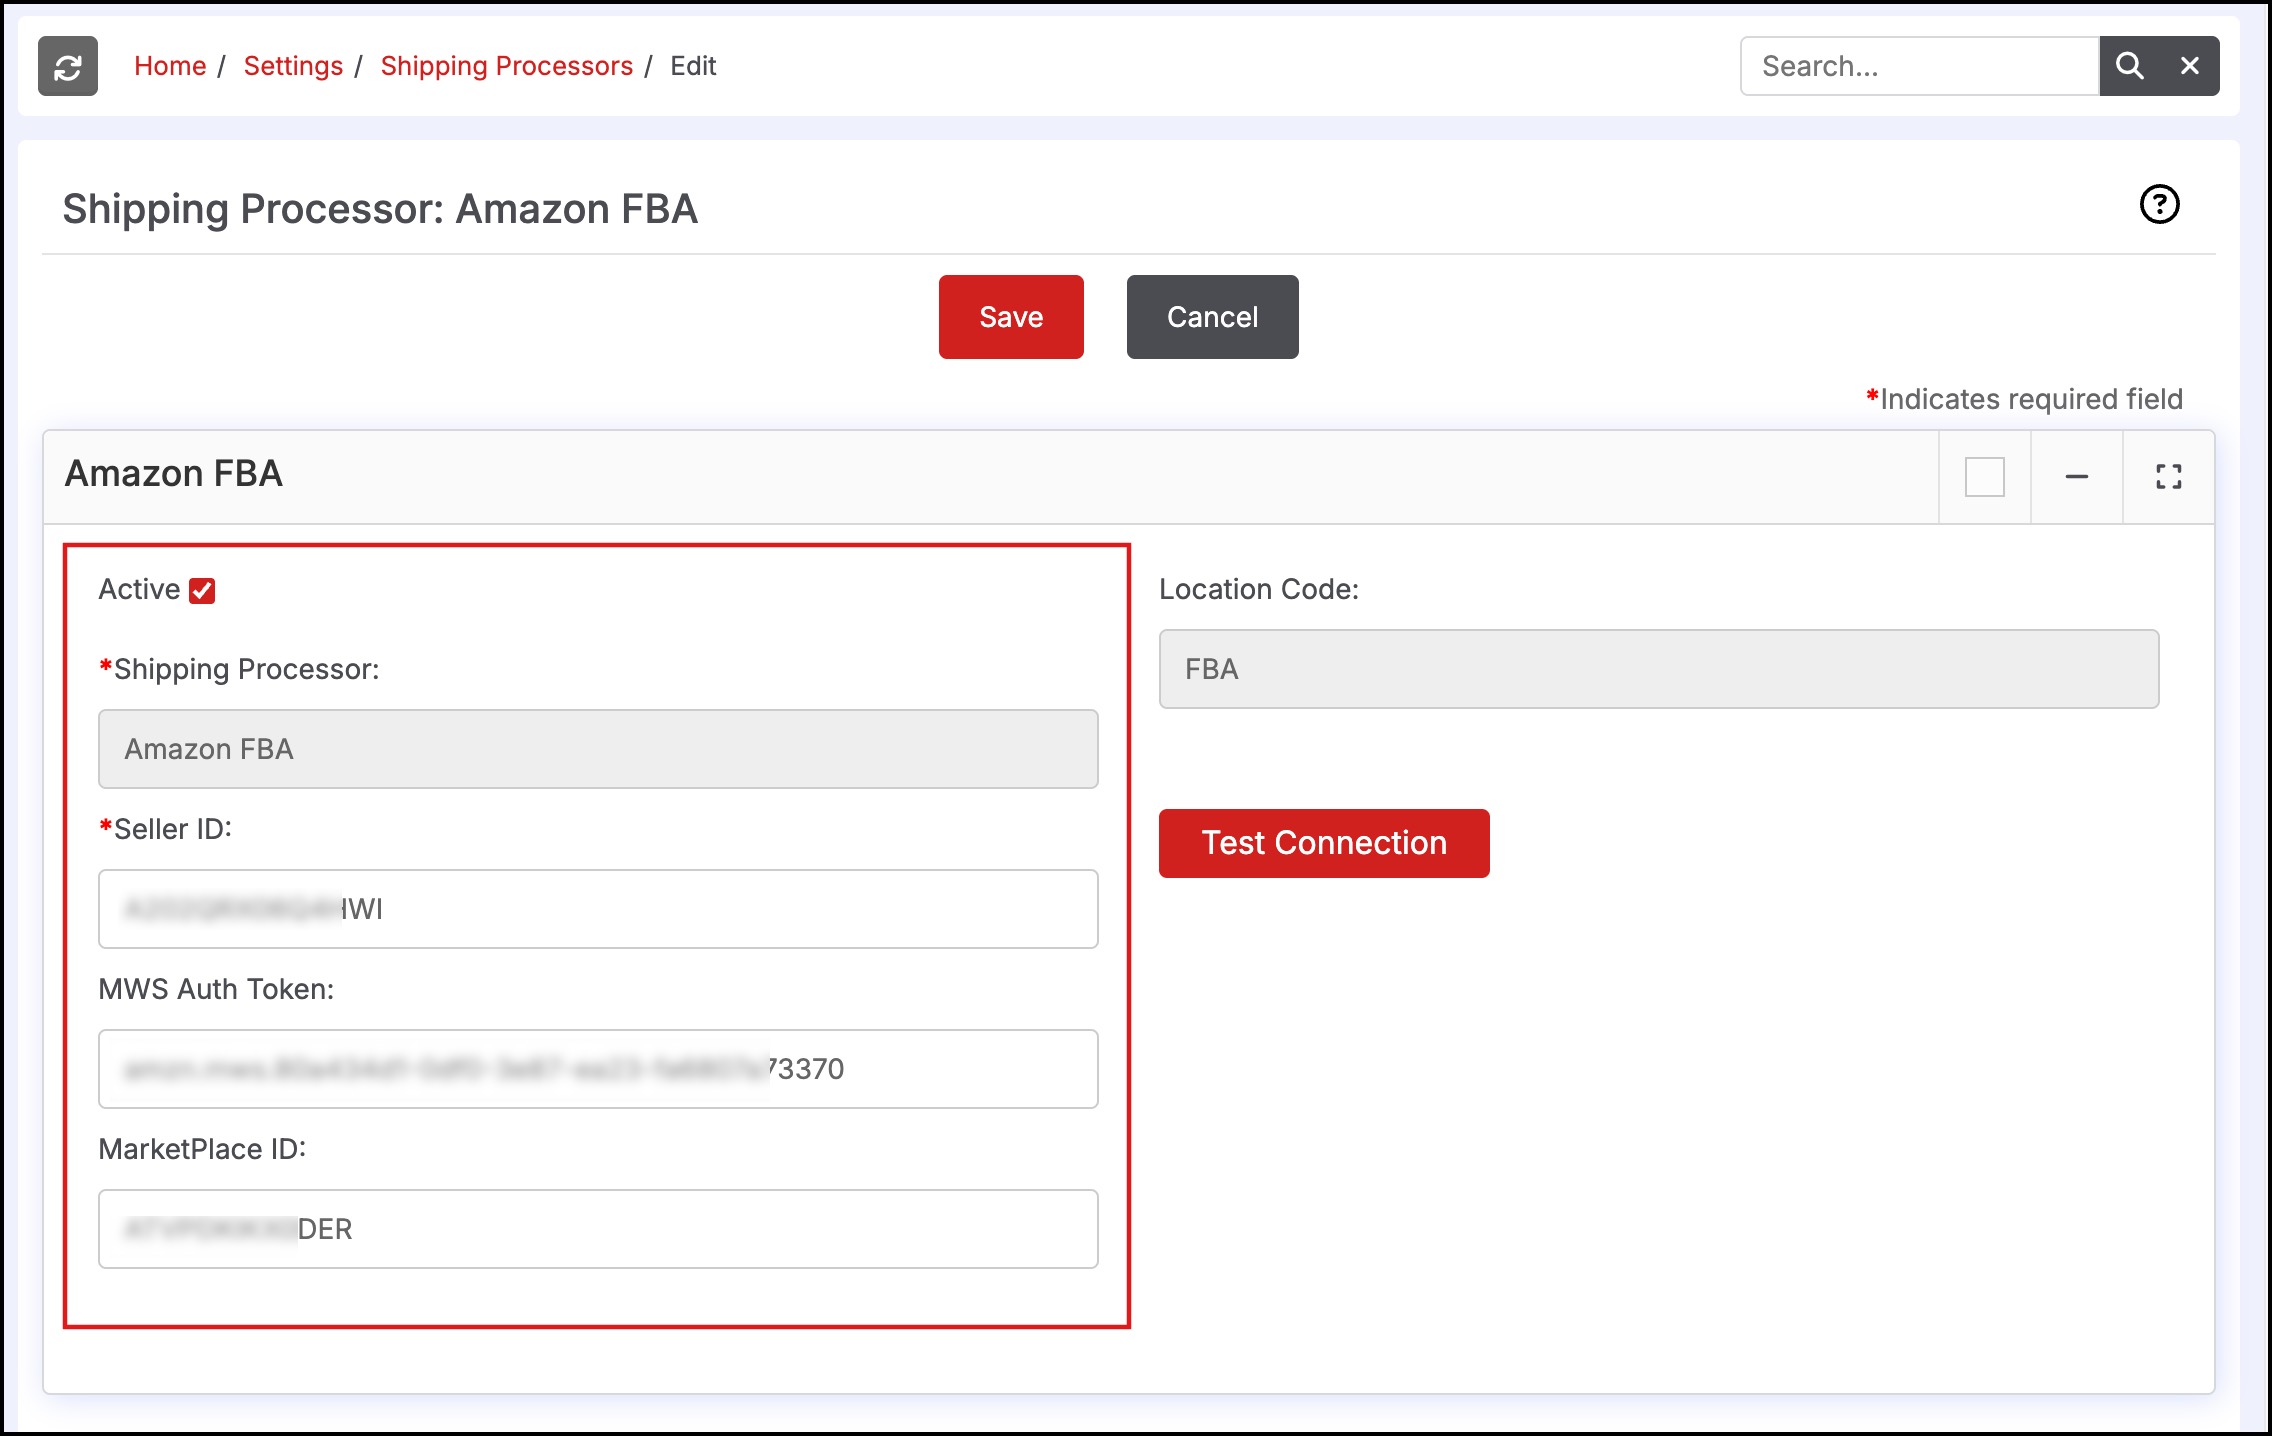
Task: Click the disabled Shipping Processor field
Action: tap(598, 749)
